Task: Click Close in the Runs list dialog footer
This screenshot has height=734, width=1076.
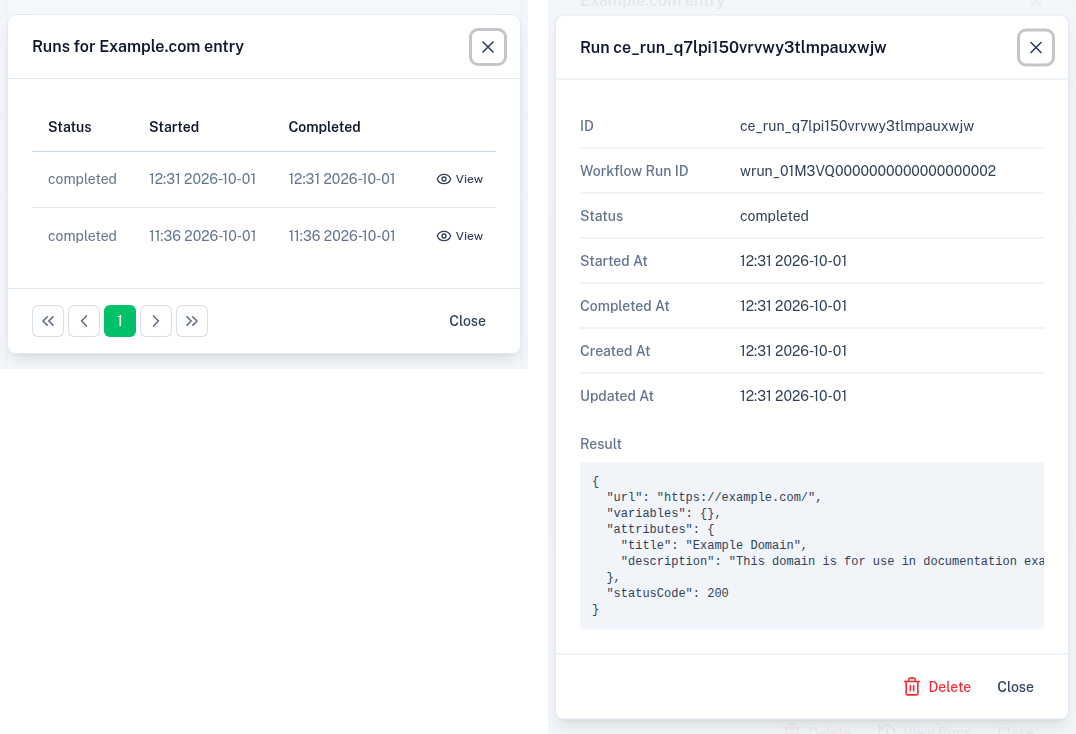Action: point(467,321)
